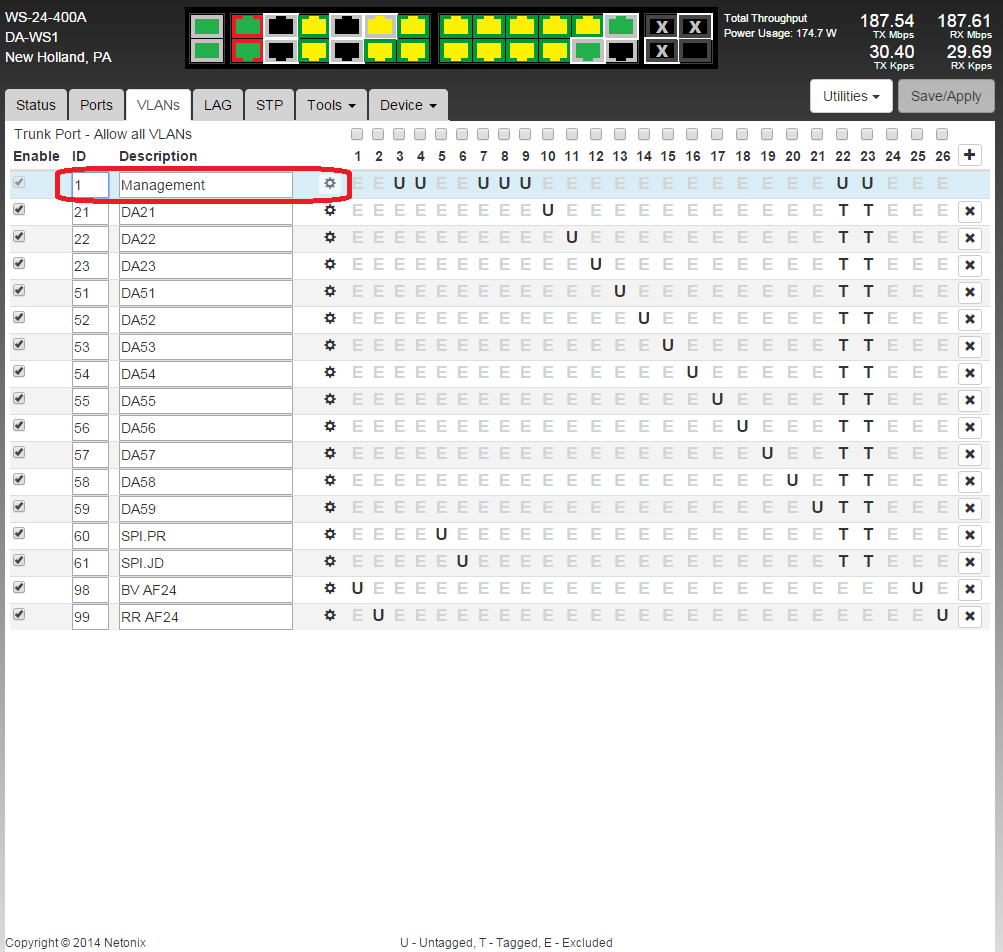Delete the SPI.JD VLAN row
Viewport: 1003px width, 952px height.
970,562
